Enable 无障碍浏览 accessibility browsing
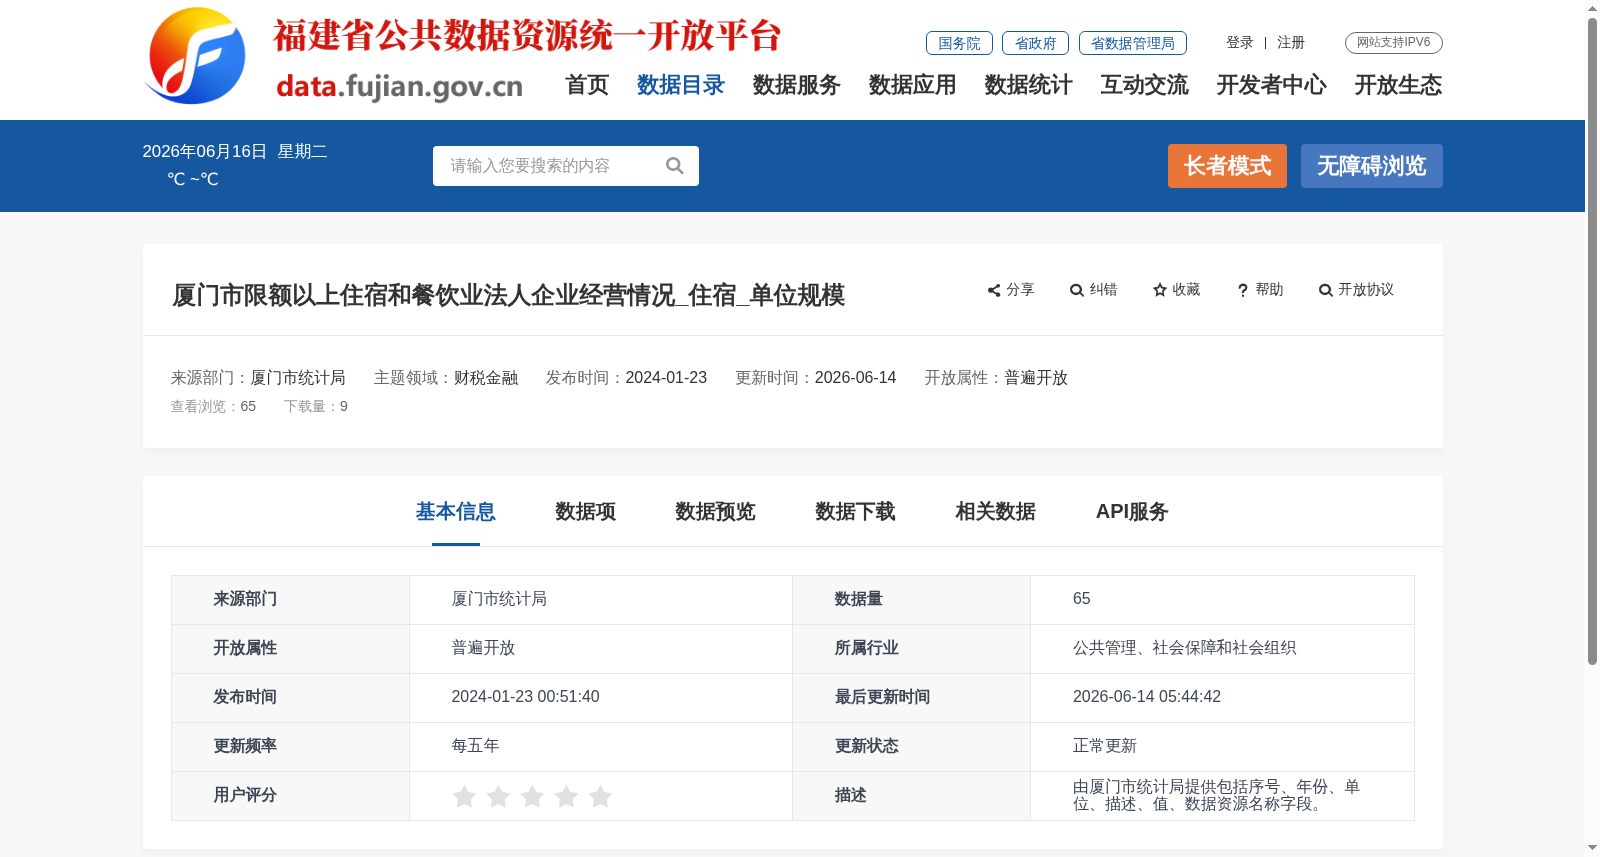This screenshot has width=1600, height=857. click(1372, 166)
